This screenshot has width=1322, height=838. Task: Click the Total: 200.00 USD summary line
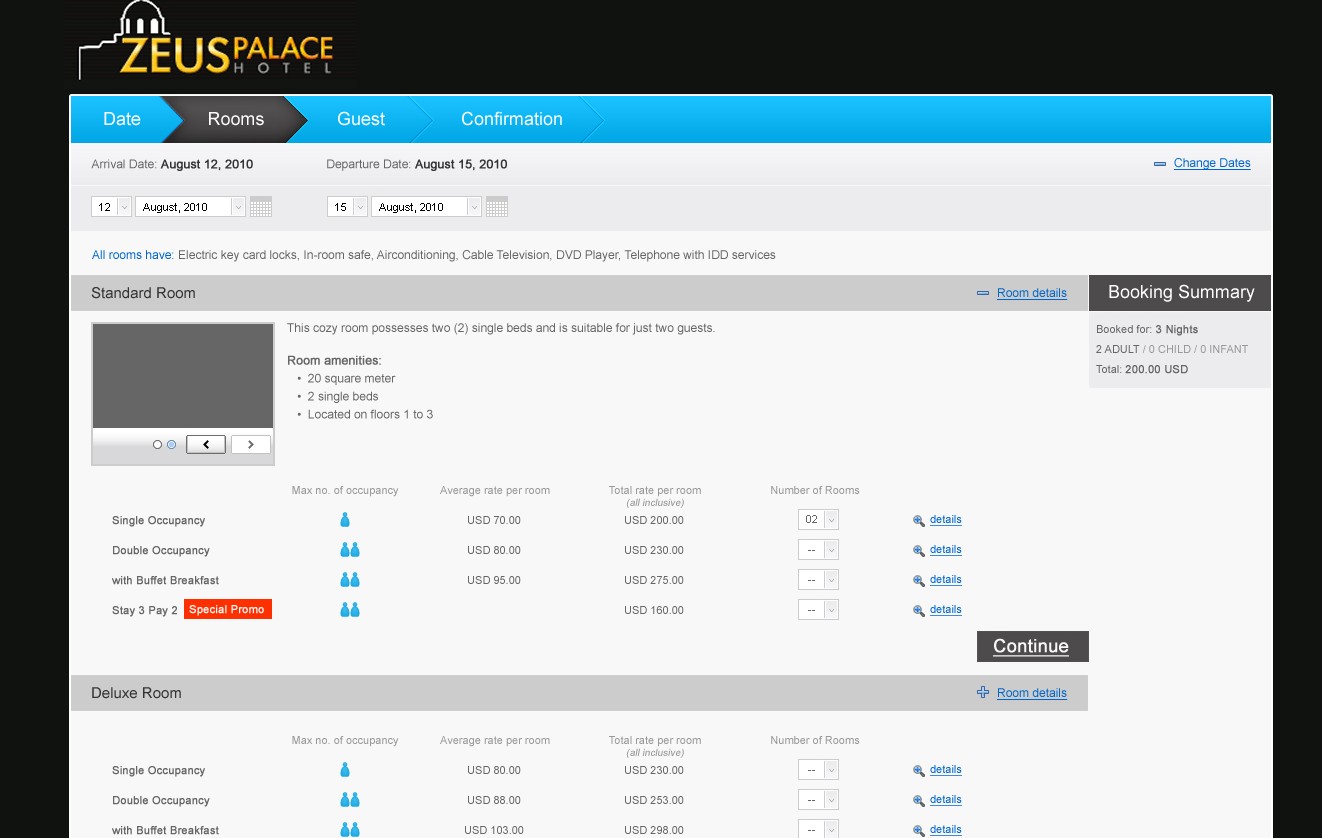tap(1142, 369)
